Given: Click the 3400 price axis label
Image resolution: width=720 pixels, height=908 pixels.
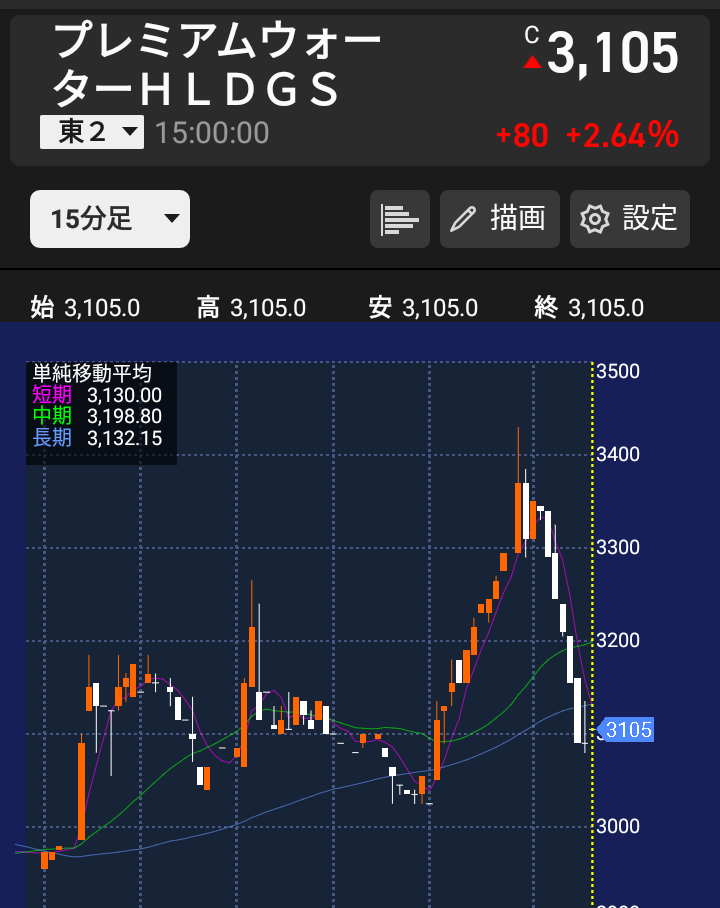Looking at the screenshot, I should [618, 455].
